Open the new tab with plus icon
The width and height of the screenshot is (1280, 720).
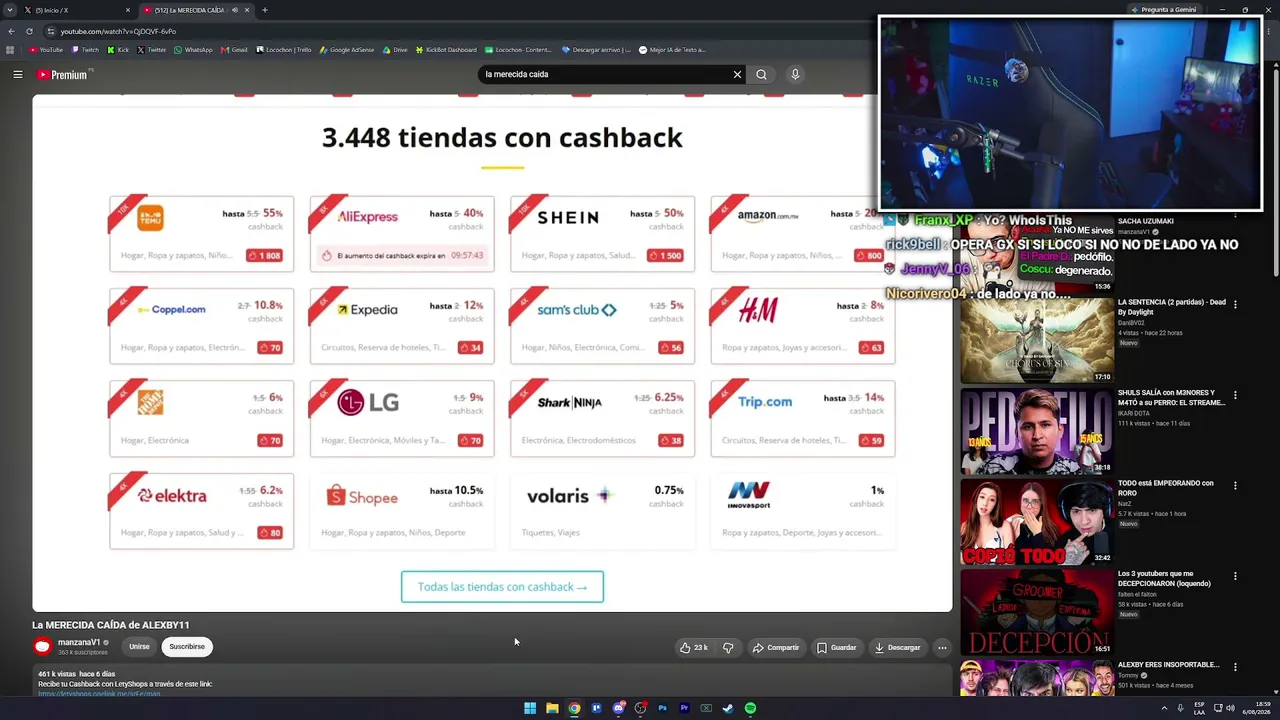[264, 10]
